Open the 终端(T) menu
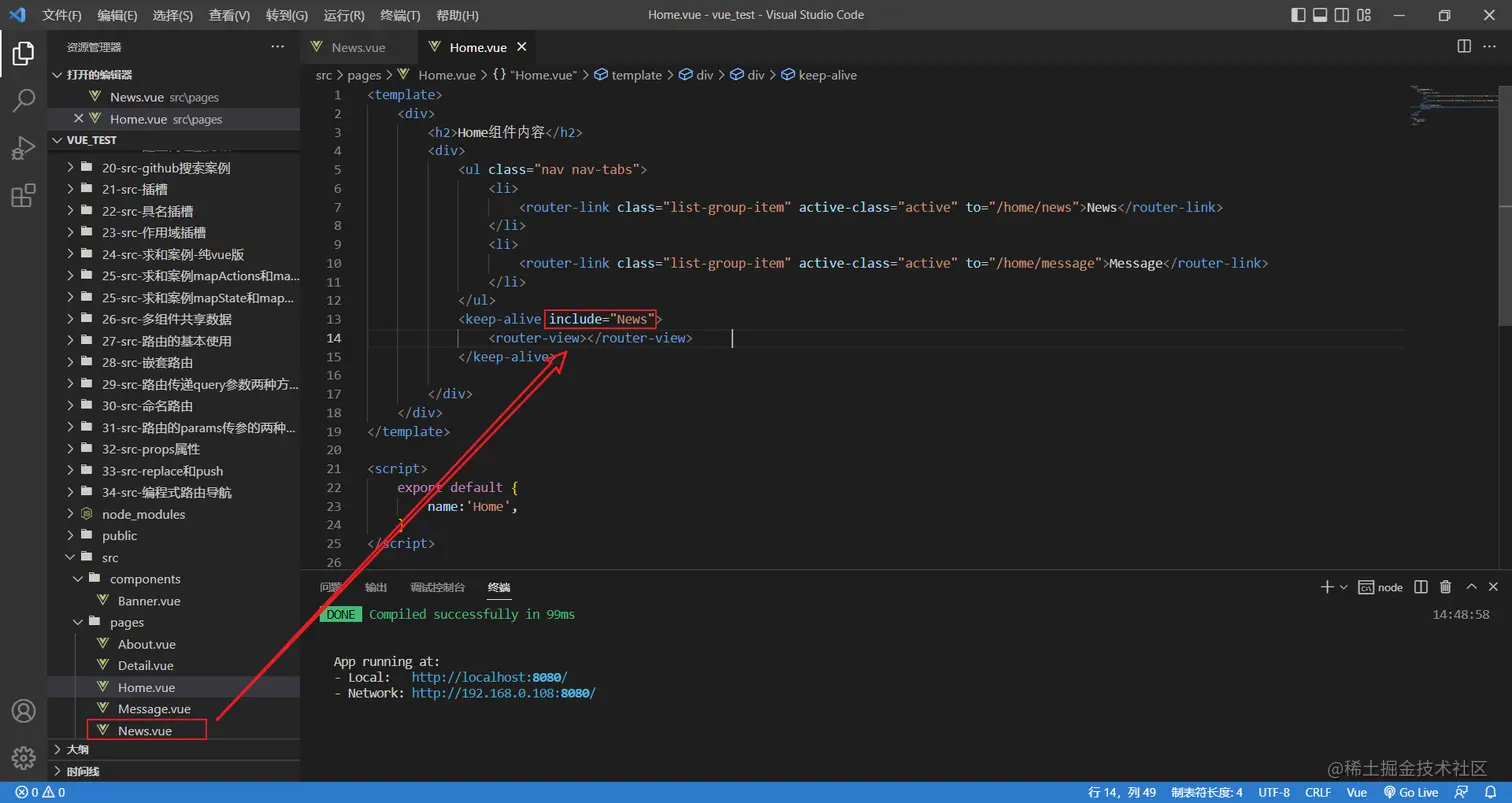 pyautogui.click(x=401, y=15)
